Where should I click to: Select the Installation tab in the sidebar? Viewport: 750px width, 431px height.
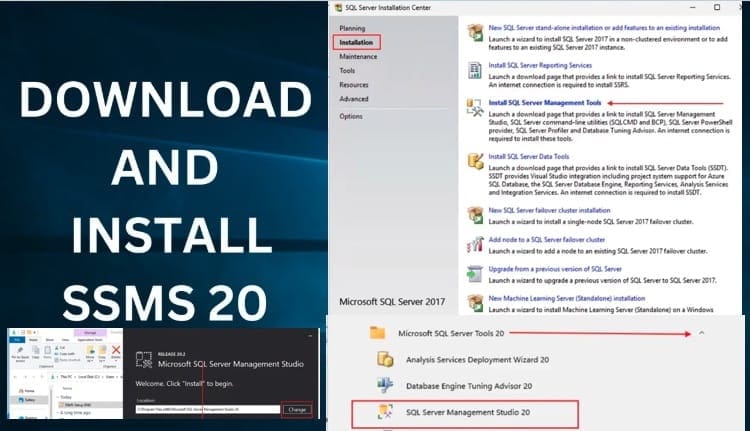357,43
